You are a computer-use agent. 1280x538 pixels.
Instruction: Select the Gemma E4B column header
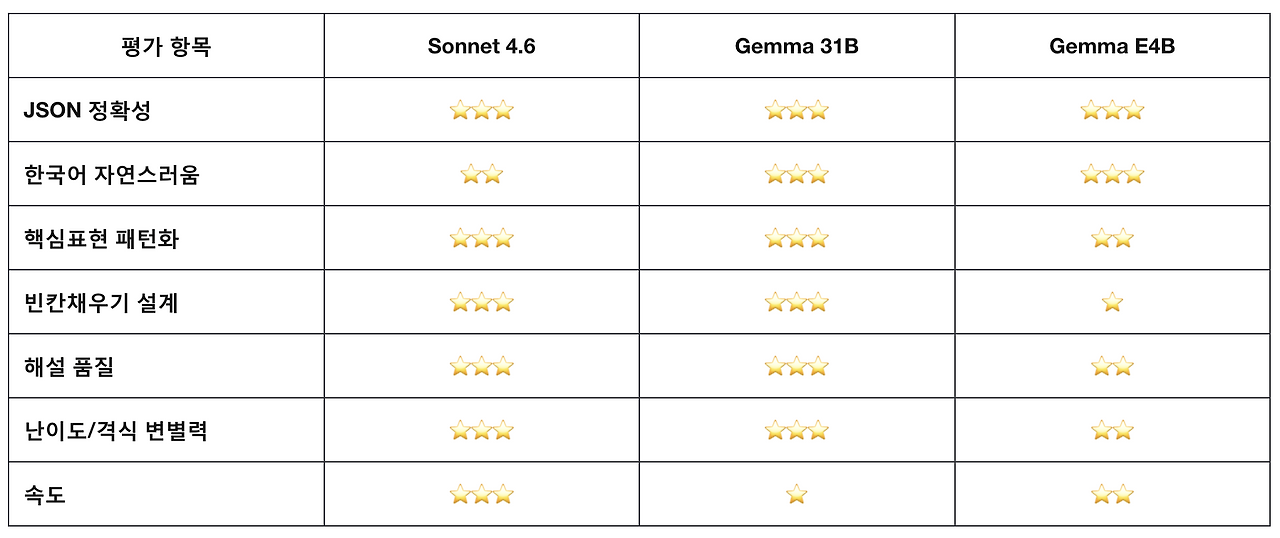click(x=1112, y=46)
